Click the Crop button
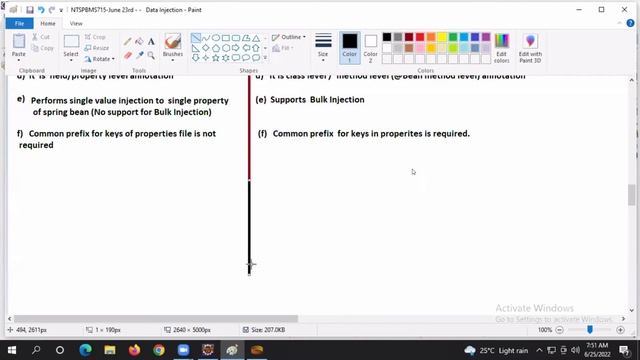 [x=95, y=37]
